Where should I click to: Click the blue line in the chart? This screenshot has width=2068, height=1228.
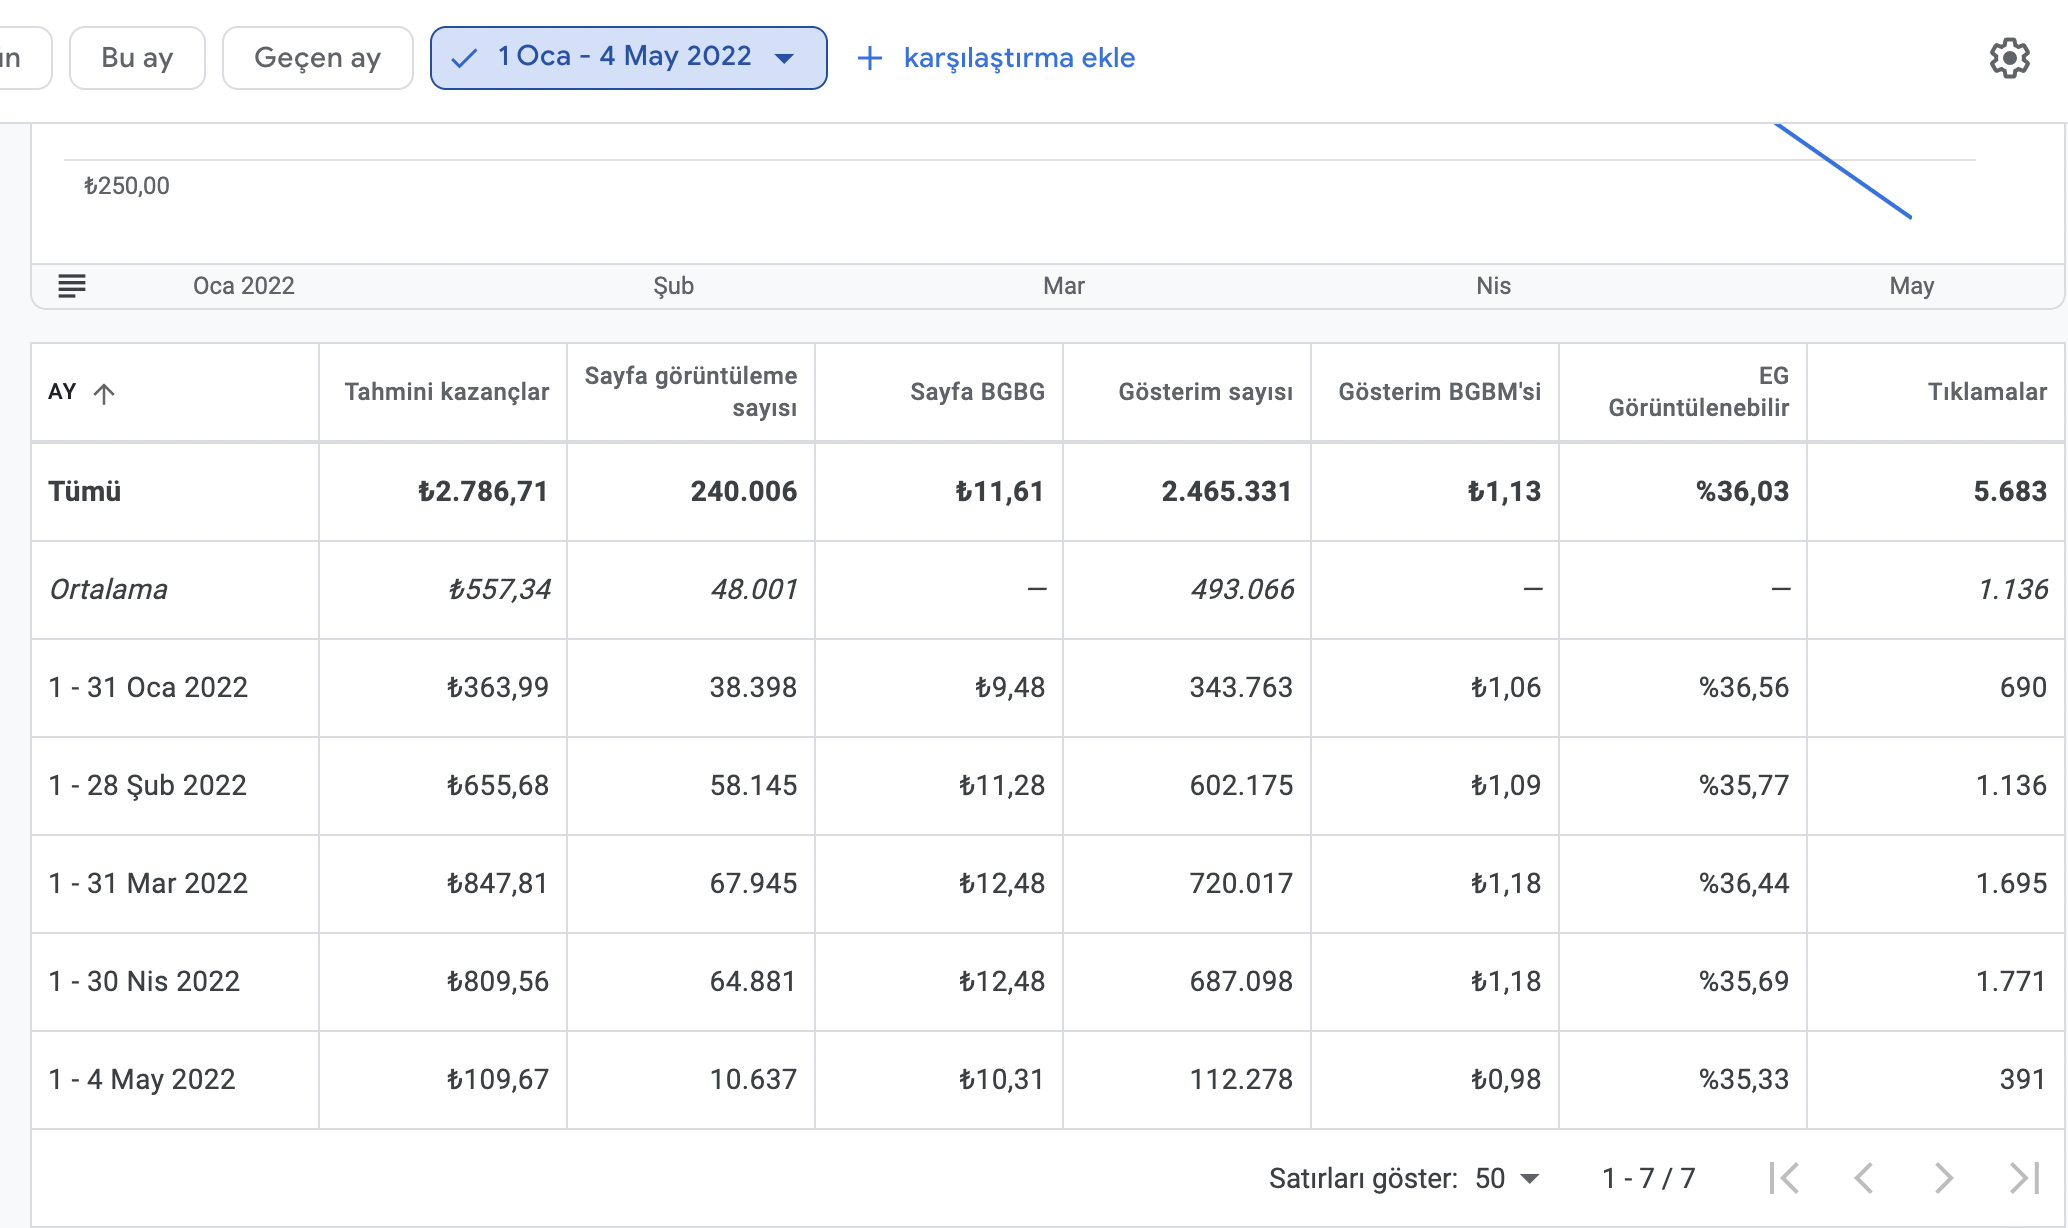pyautogui.click(x=1843, y=170)
